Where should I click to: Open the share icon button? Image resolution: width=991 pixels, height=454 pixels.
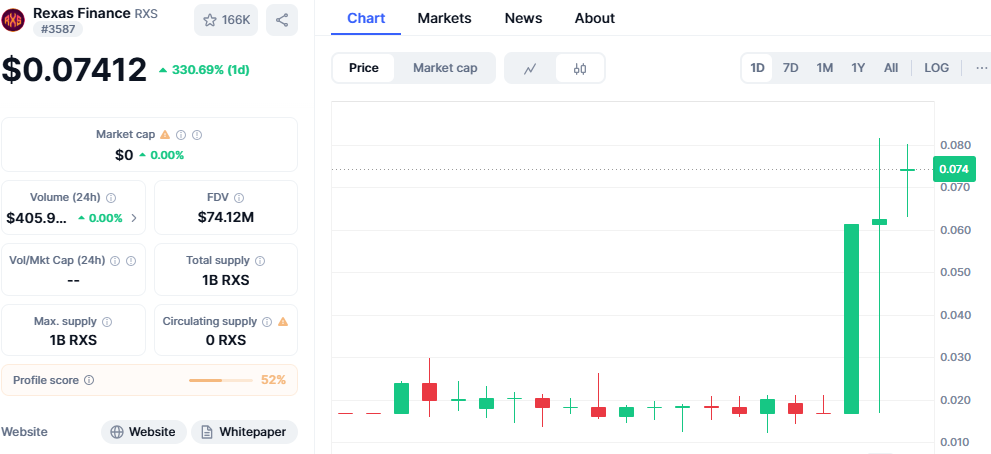click(282, 20)
